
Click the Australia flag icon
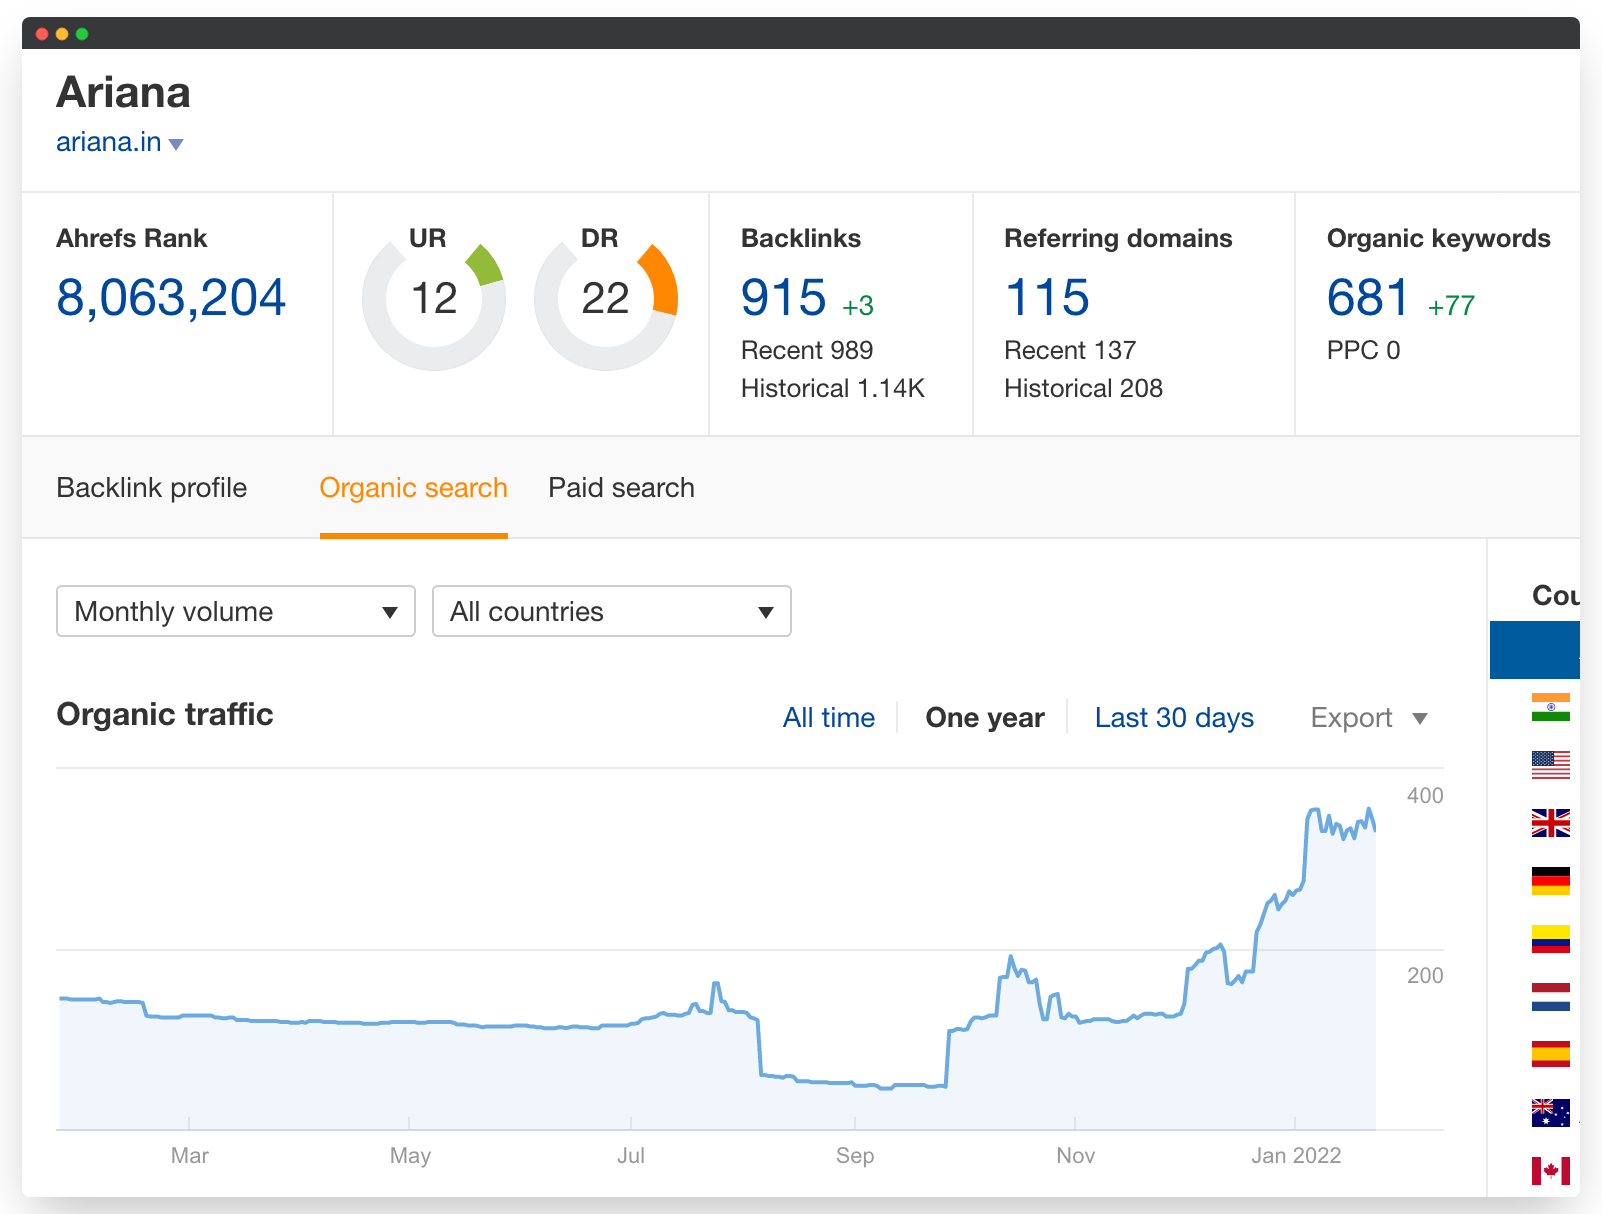[x=1550, y=1112]
